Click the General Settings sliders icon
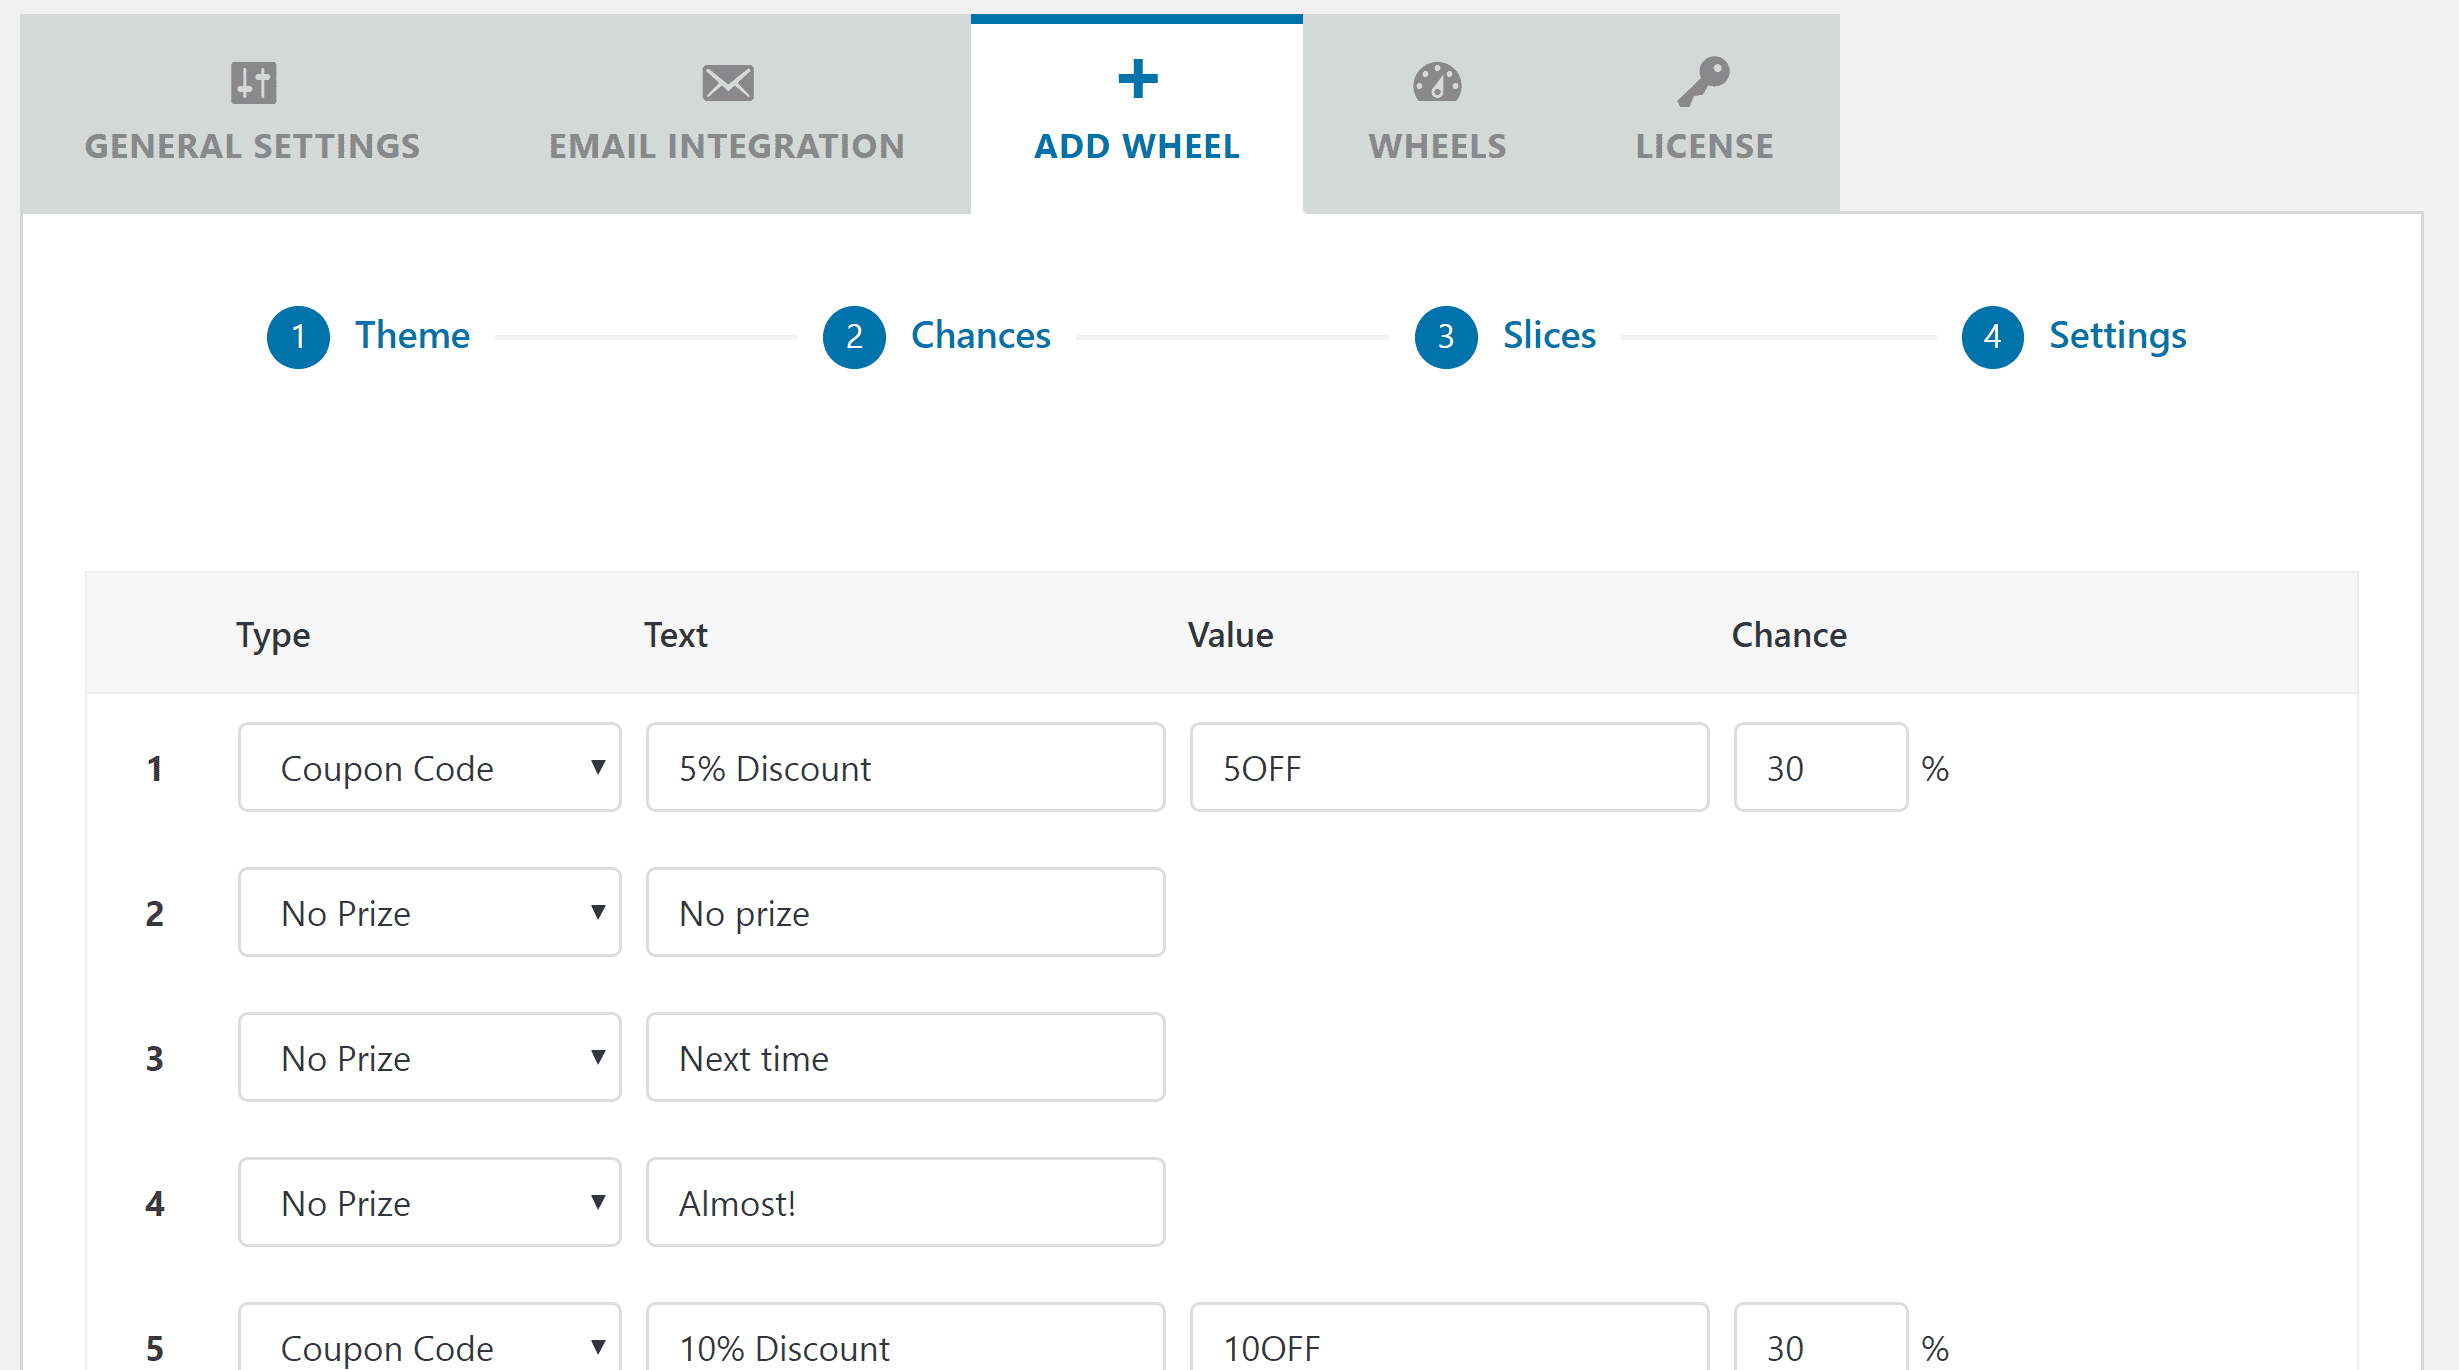2459x1370 pixels. point(253,82)
